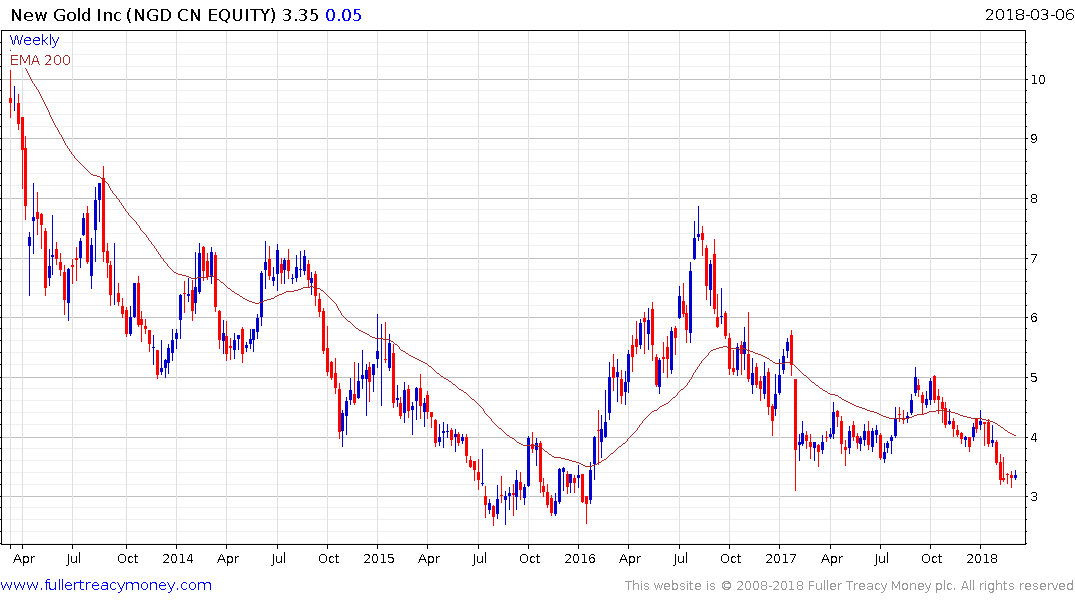Click the first 'Apr' x-axis label before 2014

point(24,559)
